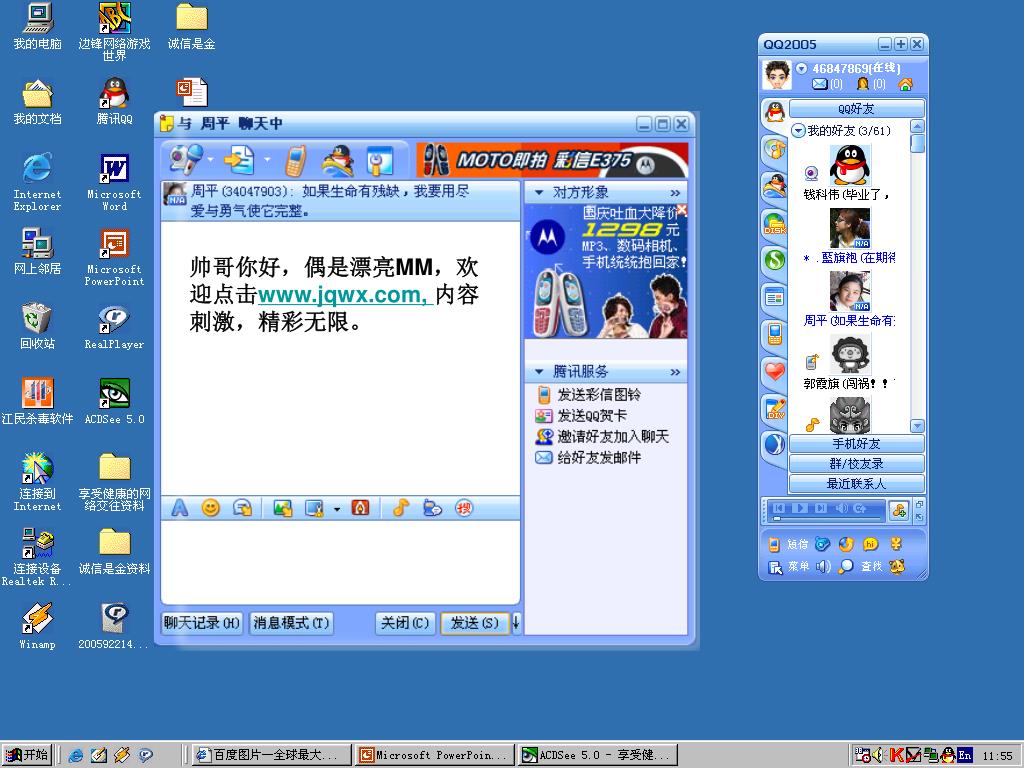
Task: Open chat settings wrench icon
Action: (379, 161)
